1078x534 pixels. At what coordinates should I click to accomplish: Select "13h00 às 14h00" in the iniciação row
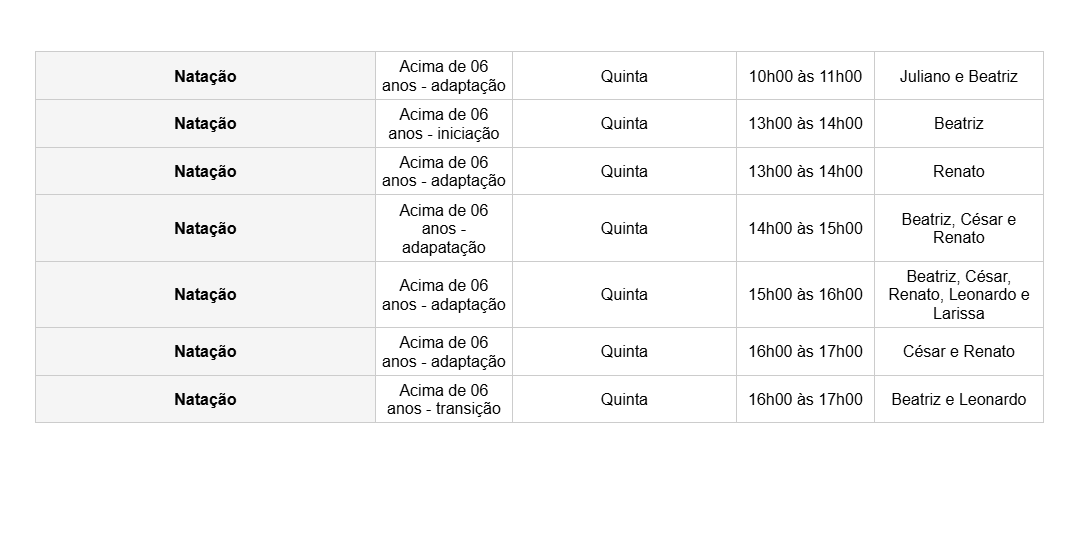[805, 124]
